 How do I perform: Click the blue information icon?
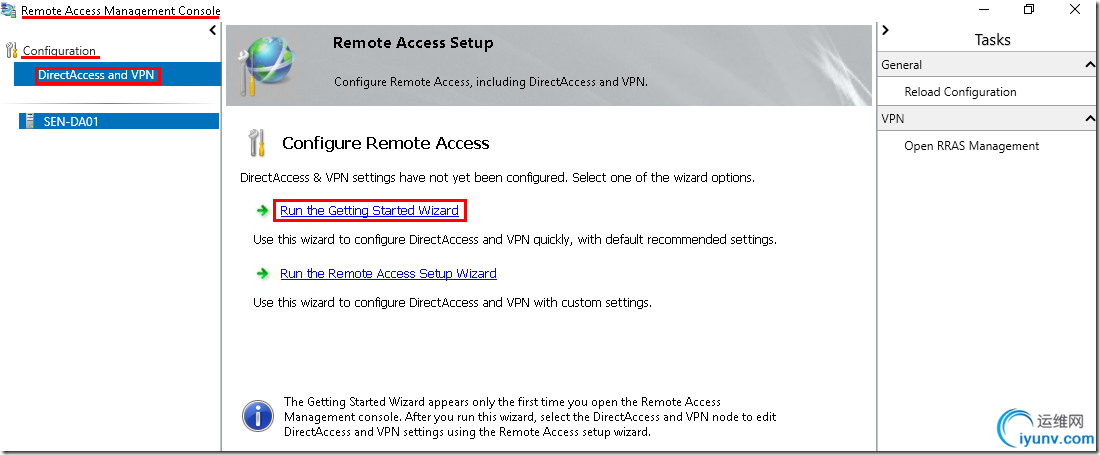[x=256, y=415]
